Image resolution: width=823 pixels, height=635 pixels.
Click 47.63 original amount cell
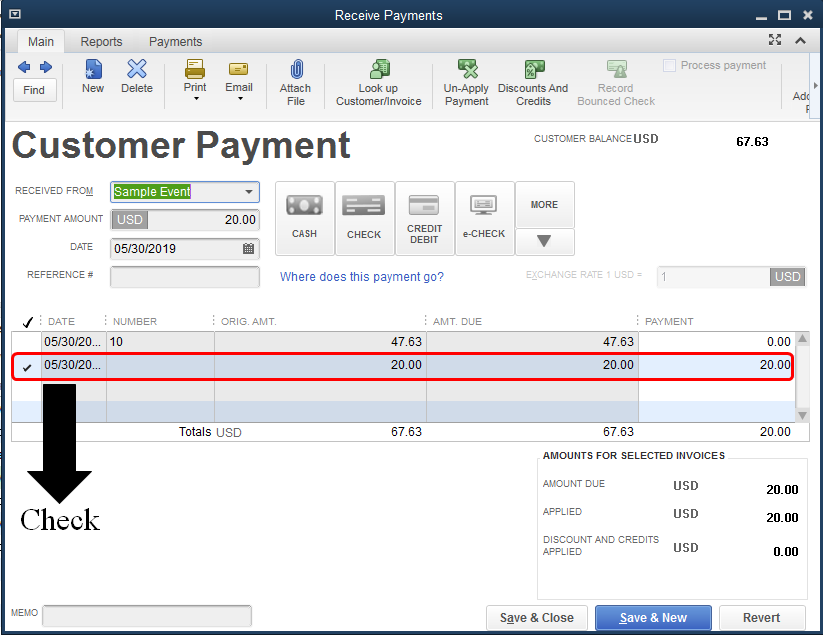(320, 342)
